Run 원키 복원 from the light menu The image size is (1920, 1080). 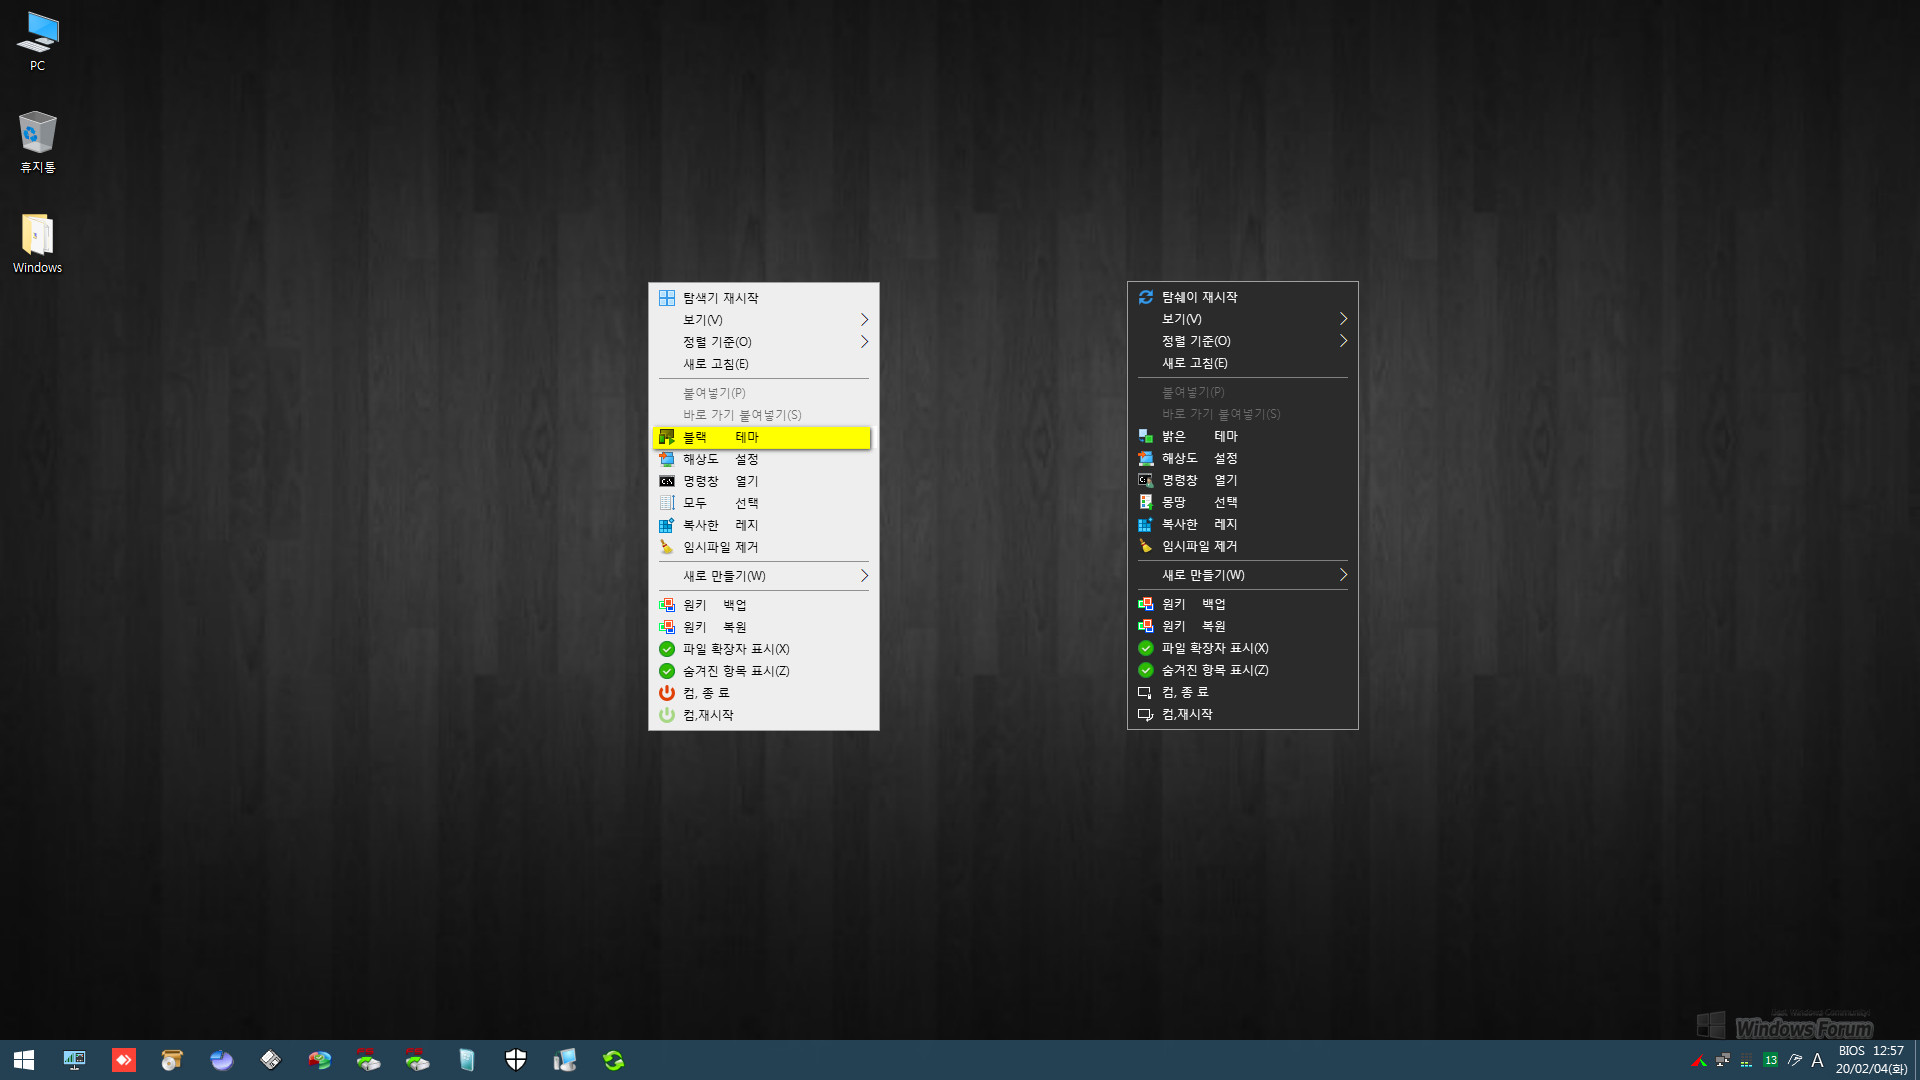[763, 627]
